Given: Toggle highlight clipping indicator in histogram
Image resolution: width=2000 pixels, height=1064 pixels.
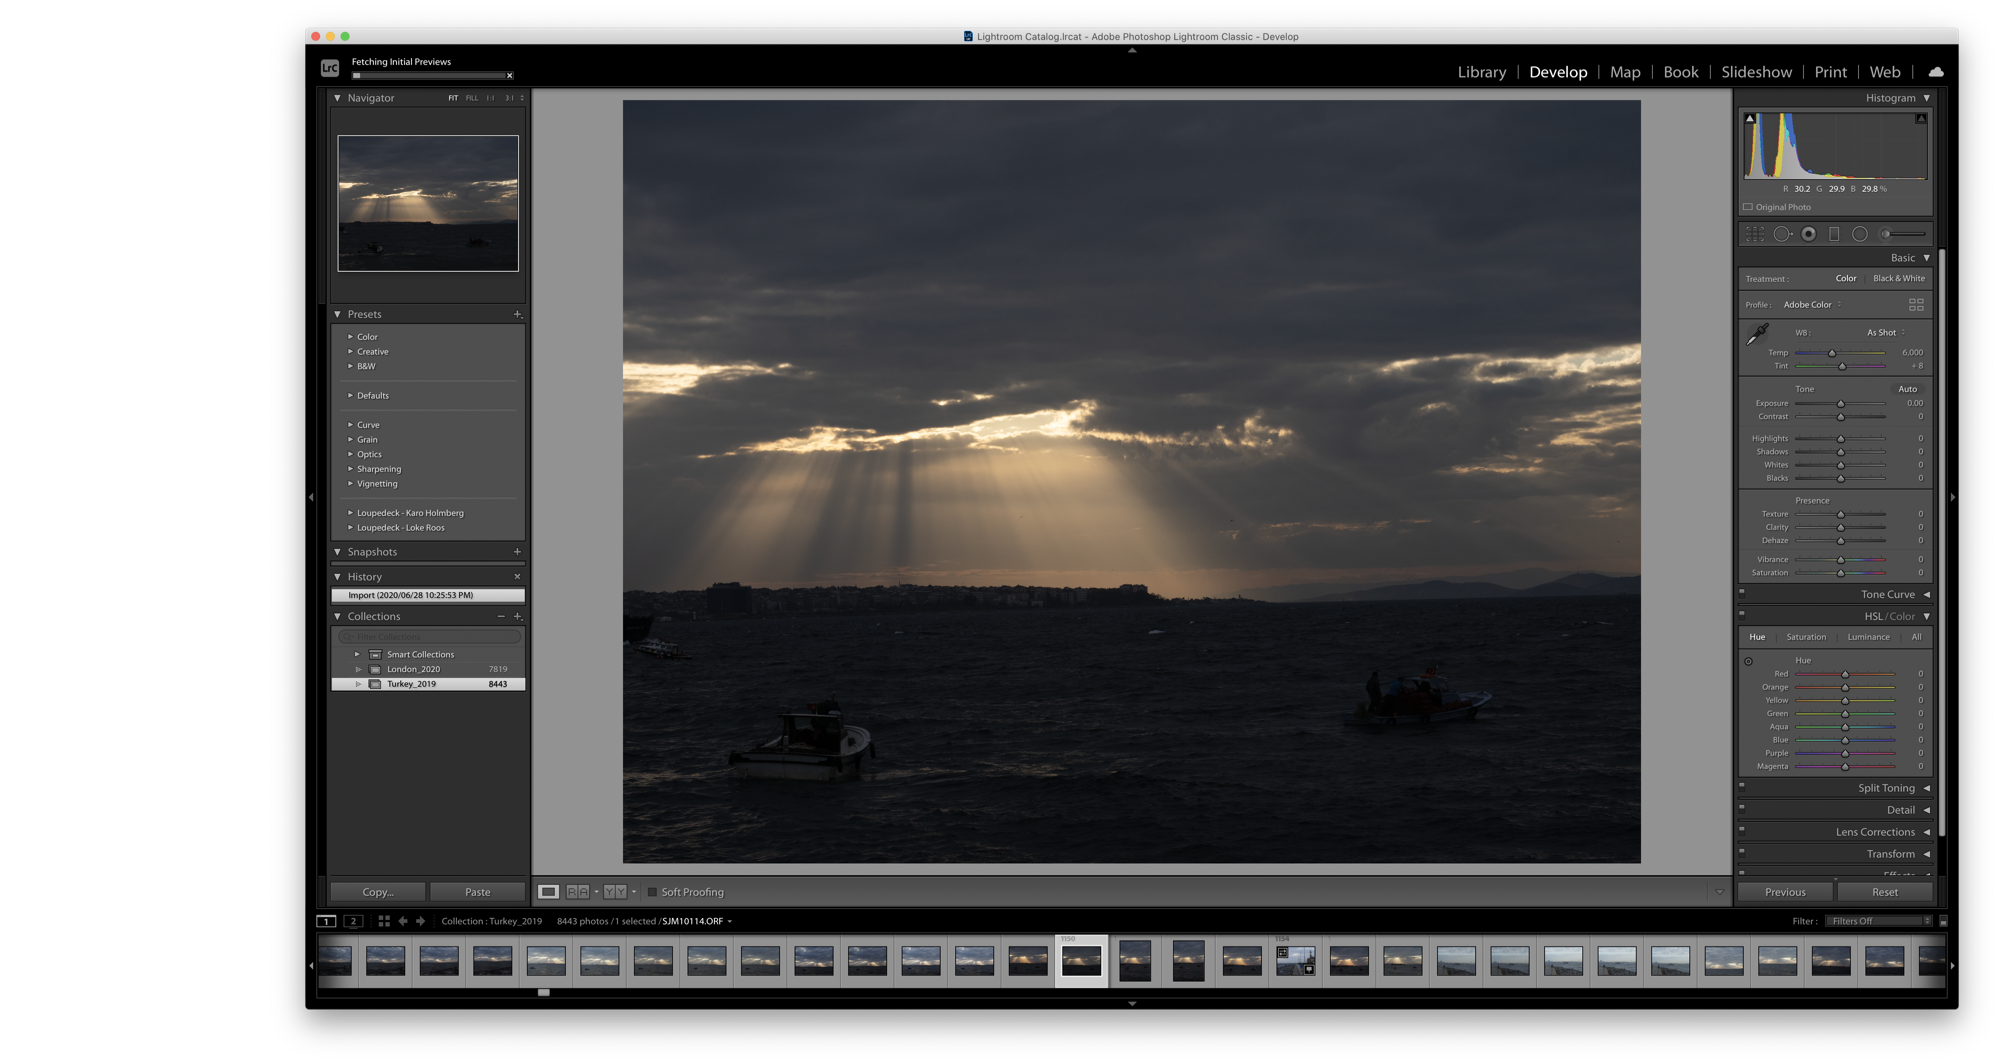Looking at the screenshot, I should [1921, 118].
